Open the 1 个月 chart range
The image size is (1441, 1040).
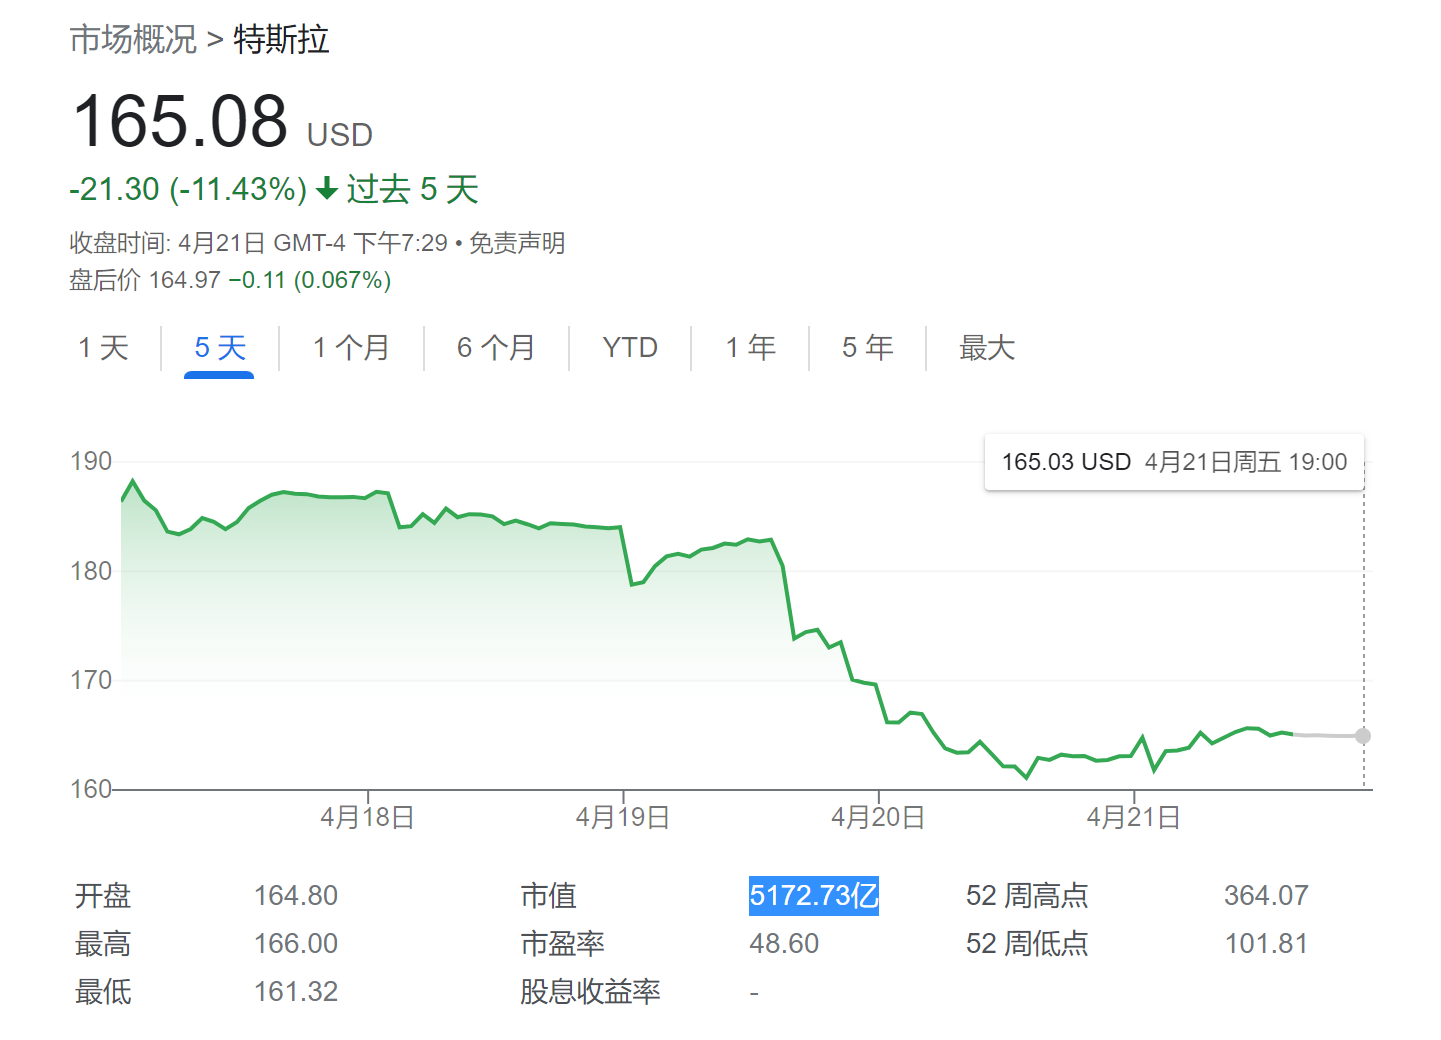(x=351, y=348)
